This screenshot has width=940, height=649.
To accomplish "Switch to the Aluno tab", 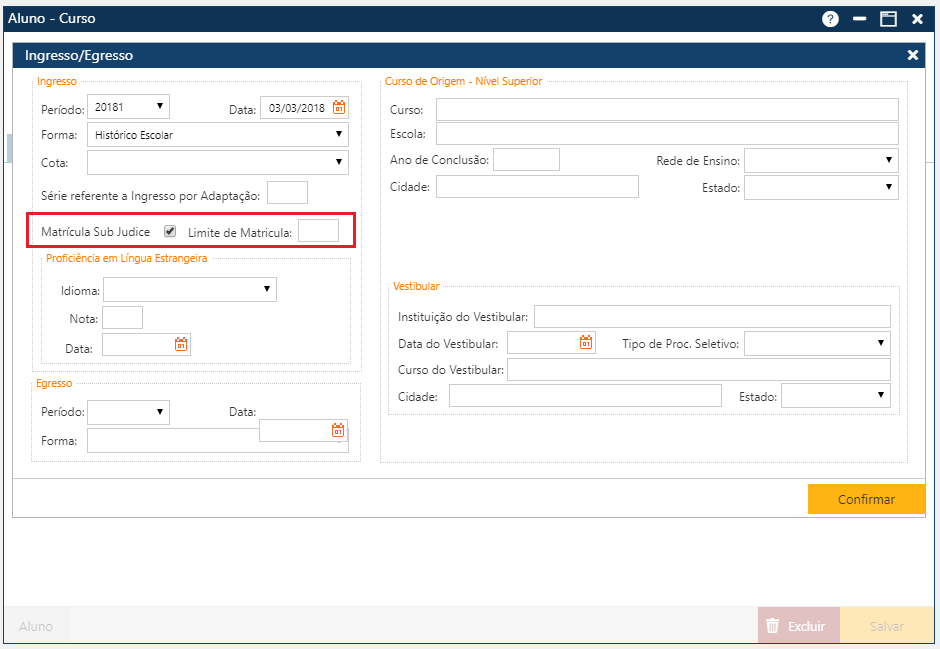I will pyautogui.click(x=36, y=627).
